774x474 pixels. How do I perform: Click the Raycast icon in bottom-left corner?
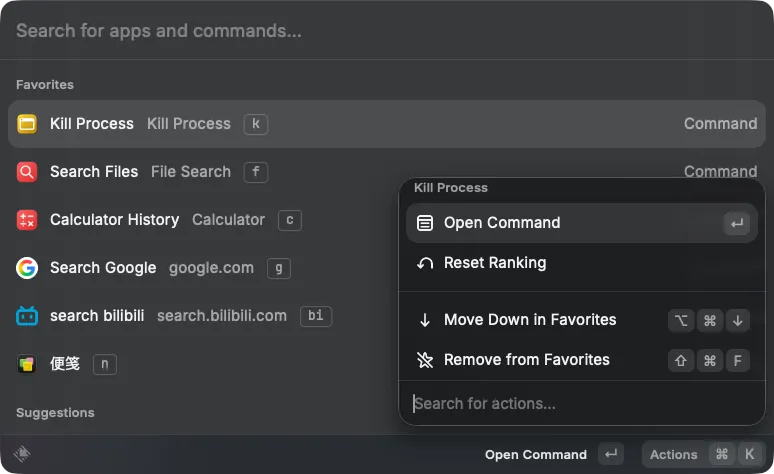tap(22, 454)
